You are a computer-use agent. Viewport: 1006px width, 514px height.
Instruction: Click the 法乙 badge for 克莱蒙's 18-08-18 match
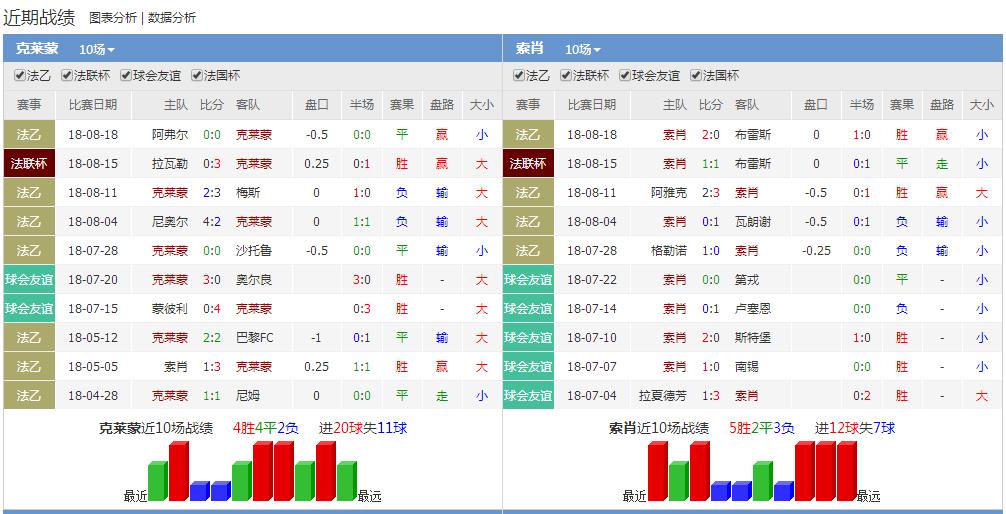29,134
